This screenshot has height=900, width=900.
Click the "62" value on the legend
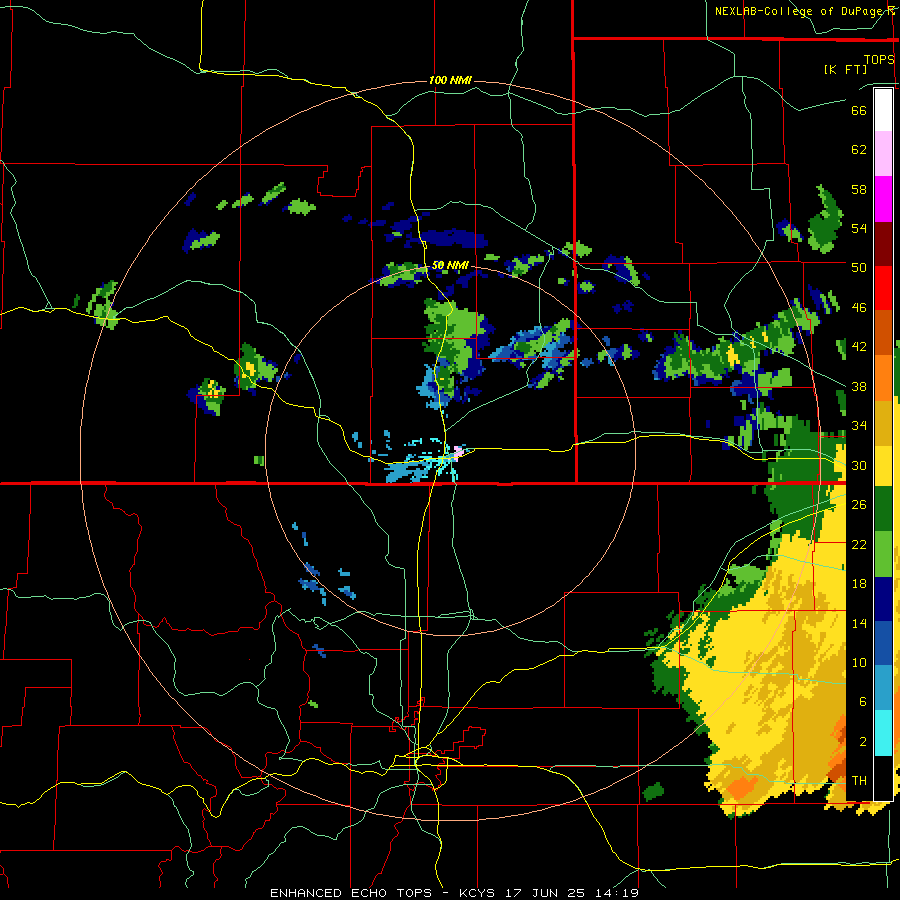(859, 150)
